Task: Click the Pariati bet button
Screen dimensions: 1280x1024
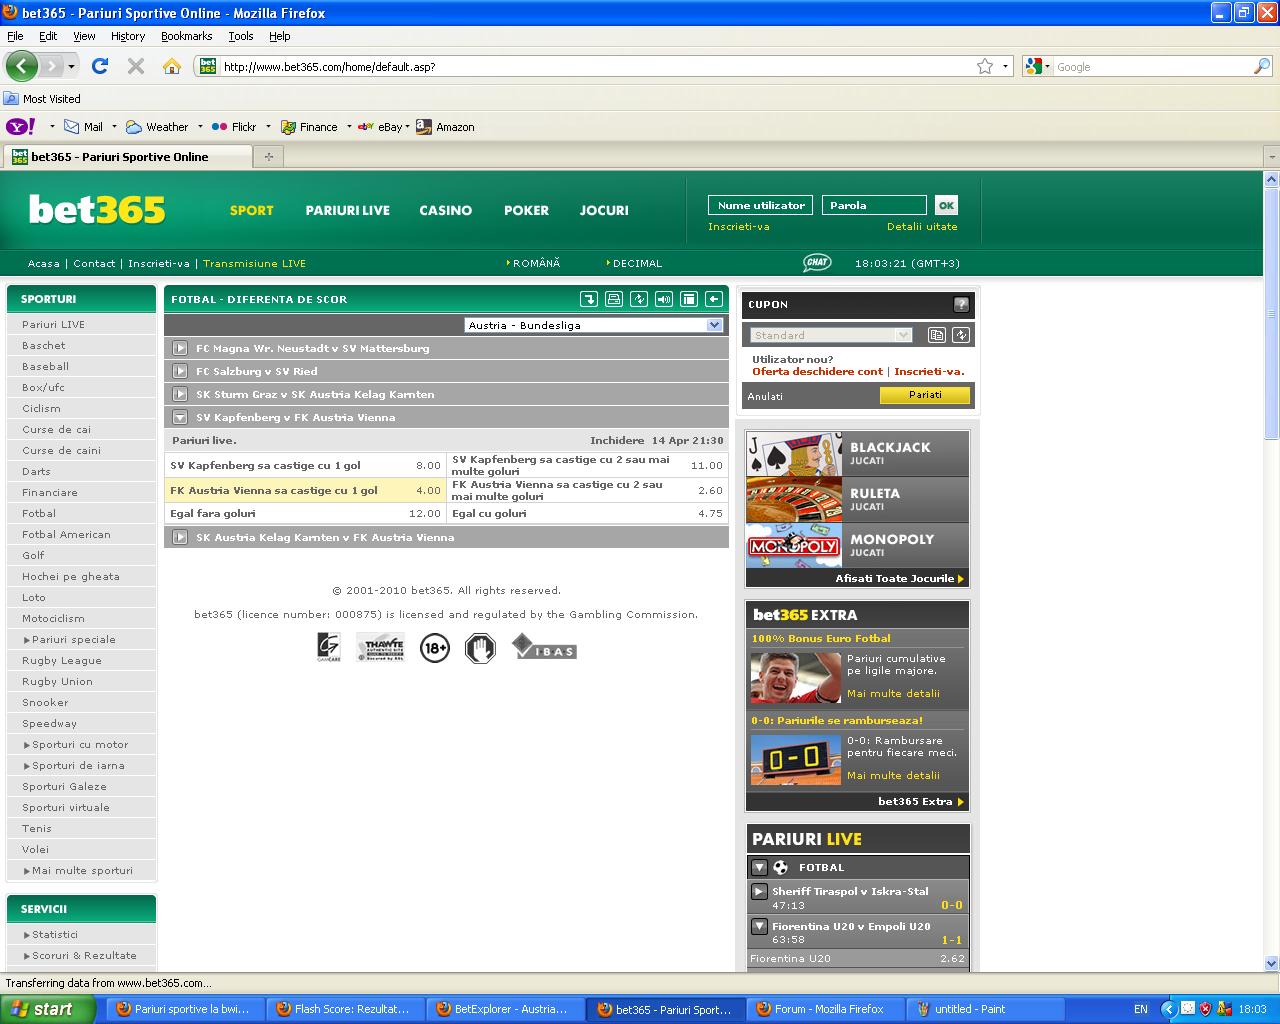Action: tap(925, 395)
